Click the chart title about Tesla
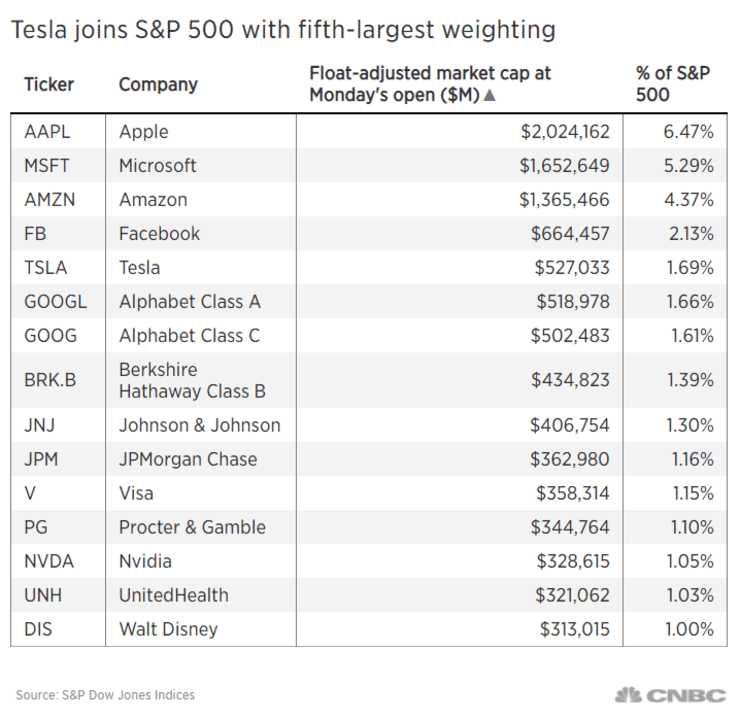740x718 pixels. 282,31
